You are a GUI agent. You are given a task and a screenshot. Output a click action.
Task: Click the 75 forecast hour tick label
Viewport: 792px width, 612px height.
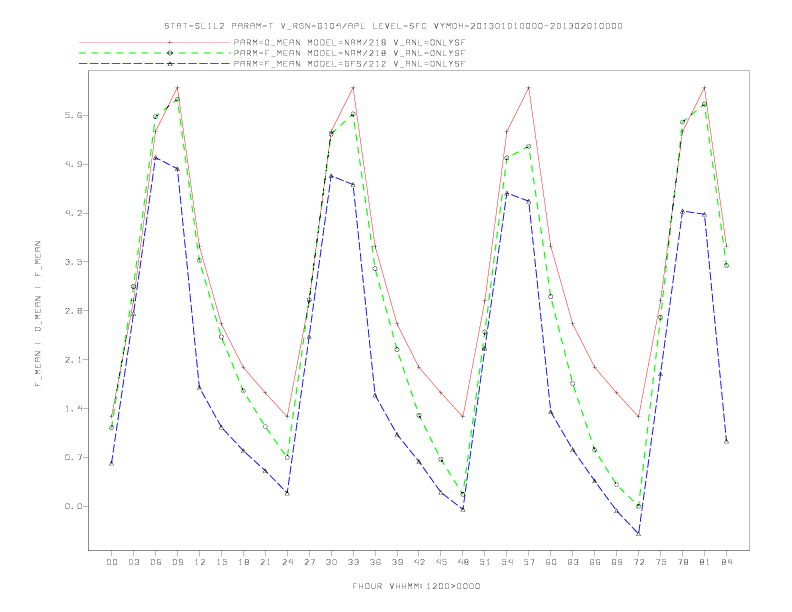pyautogui.click(x=661, y=562)
